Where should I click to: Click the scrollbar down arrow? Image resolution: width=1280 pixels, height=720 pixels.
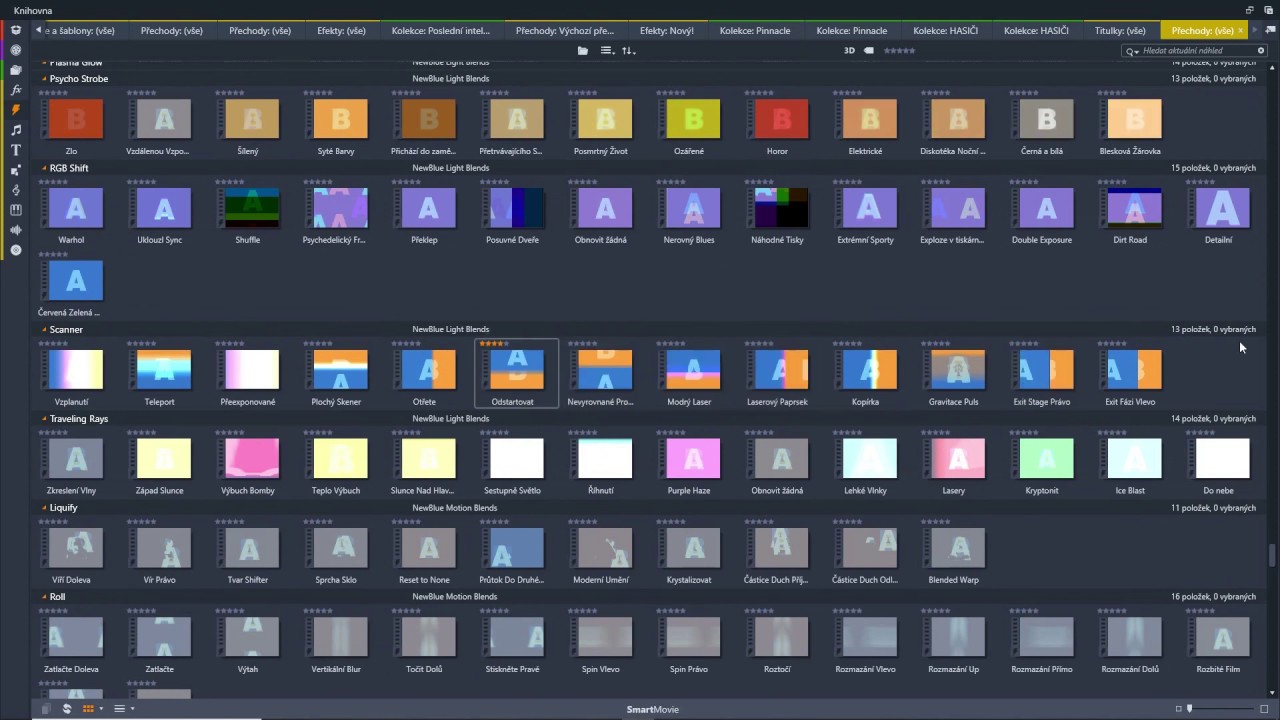[x=1273, y=693]
